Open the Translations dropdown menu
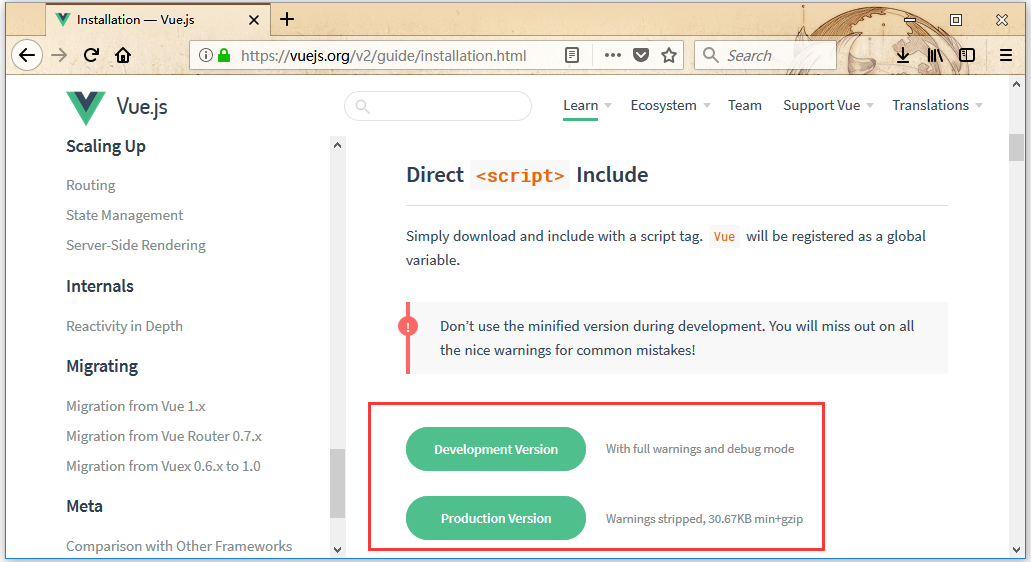Viewport: 1031px width, 562px height. [x=937, y=105]
